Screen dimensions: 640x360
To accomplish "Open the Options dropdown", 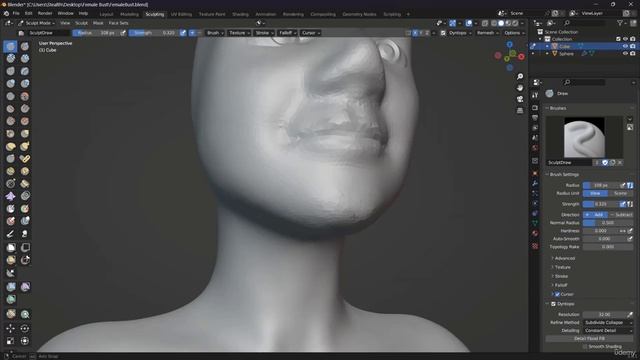I will click(514, 33).
